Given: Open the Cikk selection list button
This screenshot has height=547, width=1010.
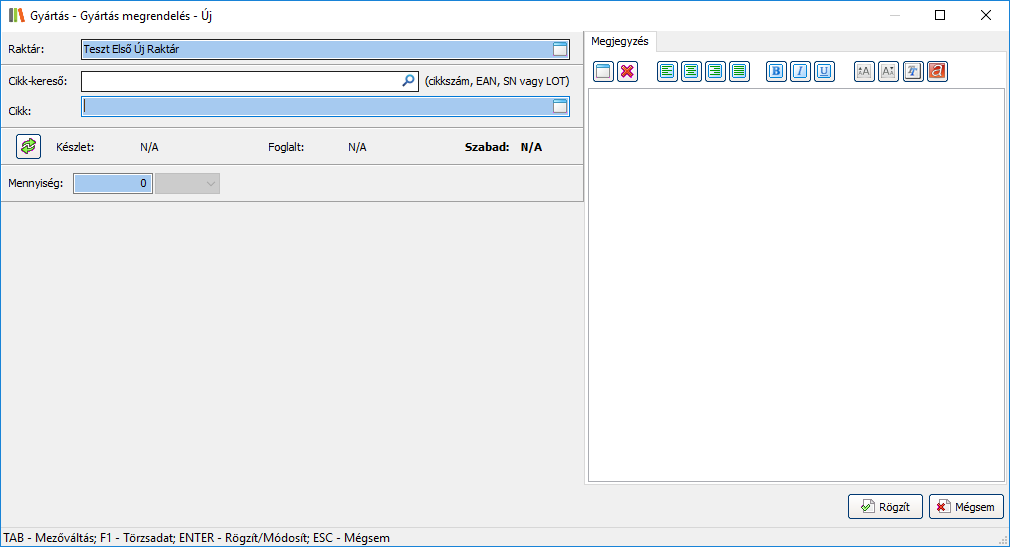Looking at the screenshot, I should (x=560, y=106).
